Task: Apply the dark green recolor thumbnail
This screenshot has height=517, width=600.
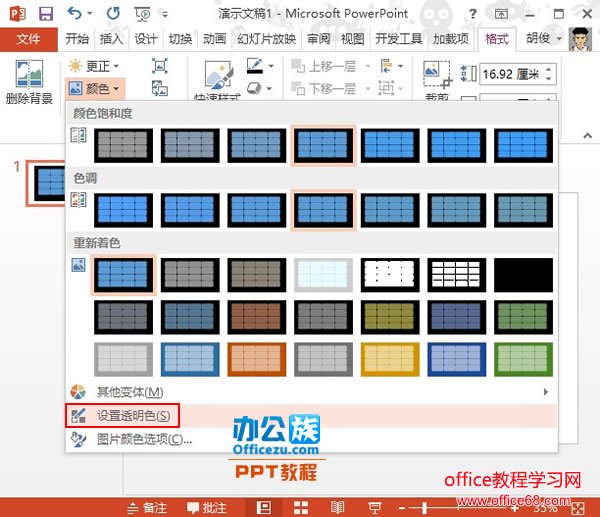Action: tap(523, 317)
